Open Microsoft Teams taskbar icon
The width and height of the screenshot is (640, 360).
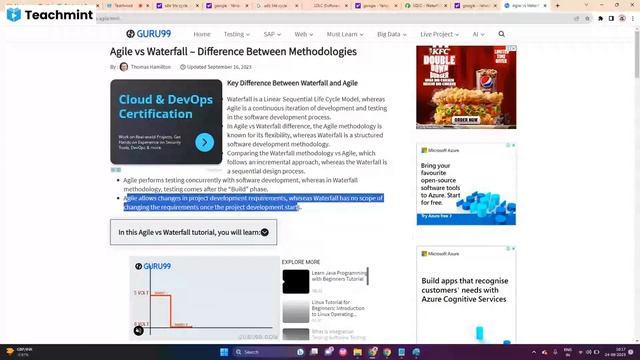point(329,352)
